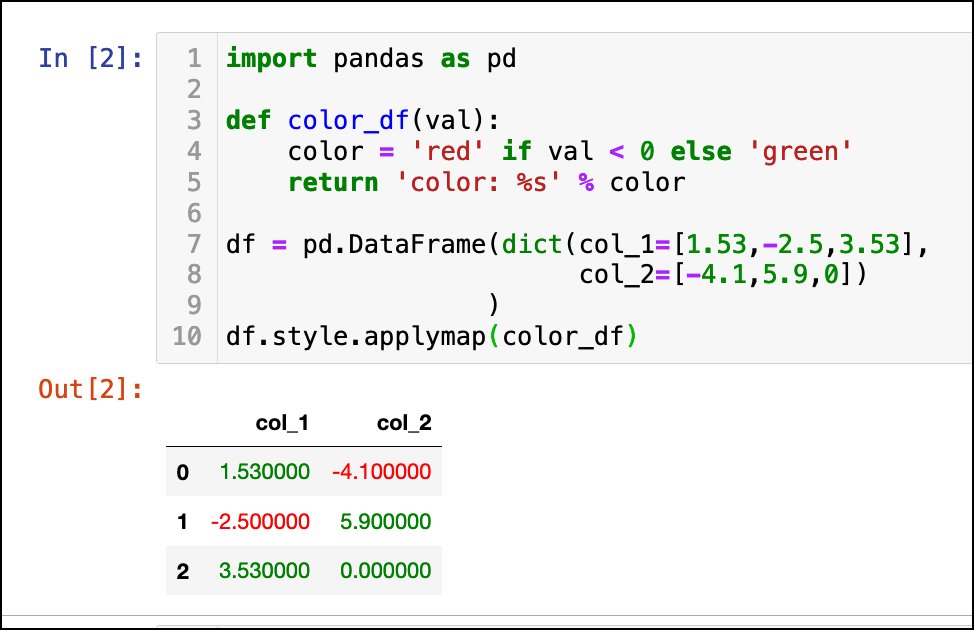Click the Out[2]: output prompt label

point(91,390)
